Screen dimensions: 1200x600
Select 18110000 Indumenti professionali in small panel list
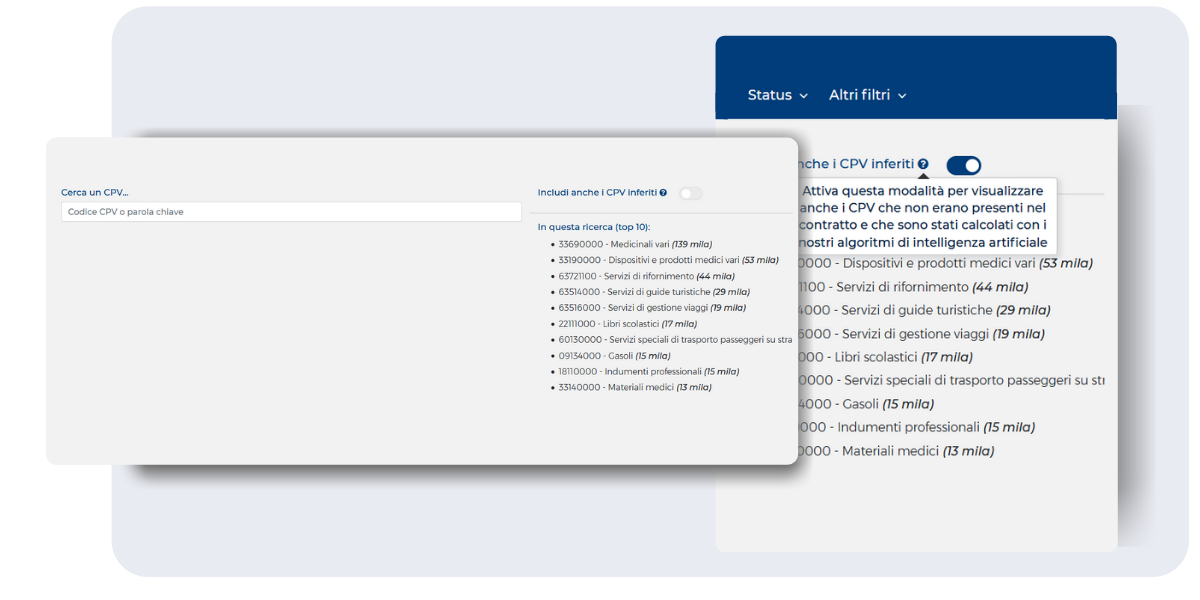click(648, 372)
